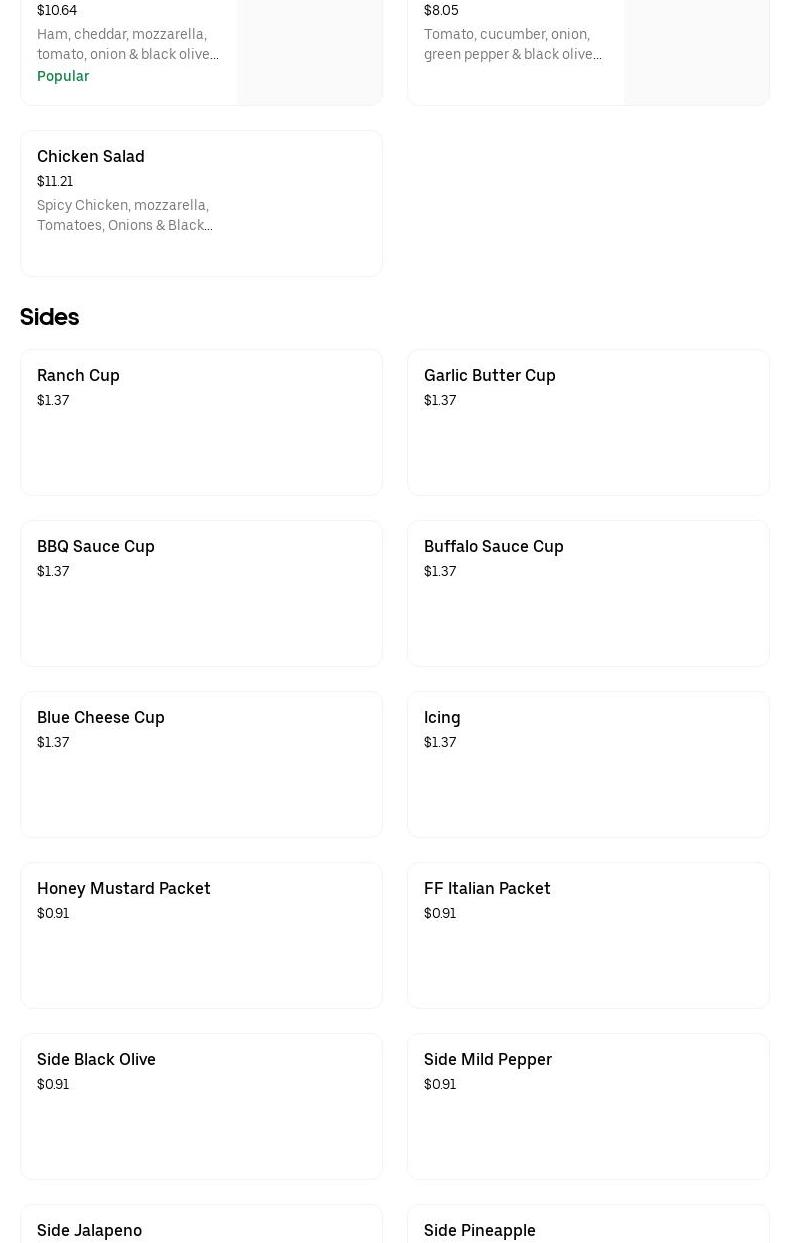Select the Garlic Butter Cup item
The image size is (804, 1243).
pyautogui.click(x=588, y=422)
